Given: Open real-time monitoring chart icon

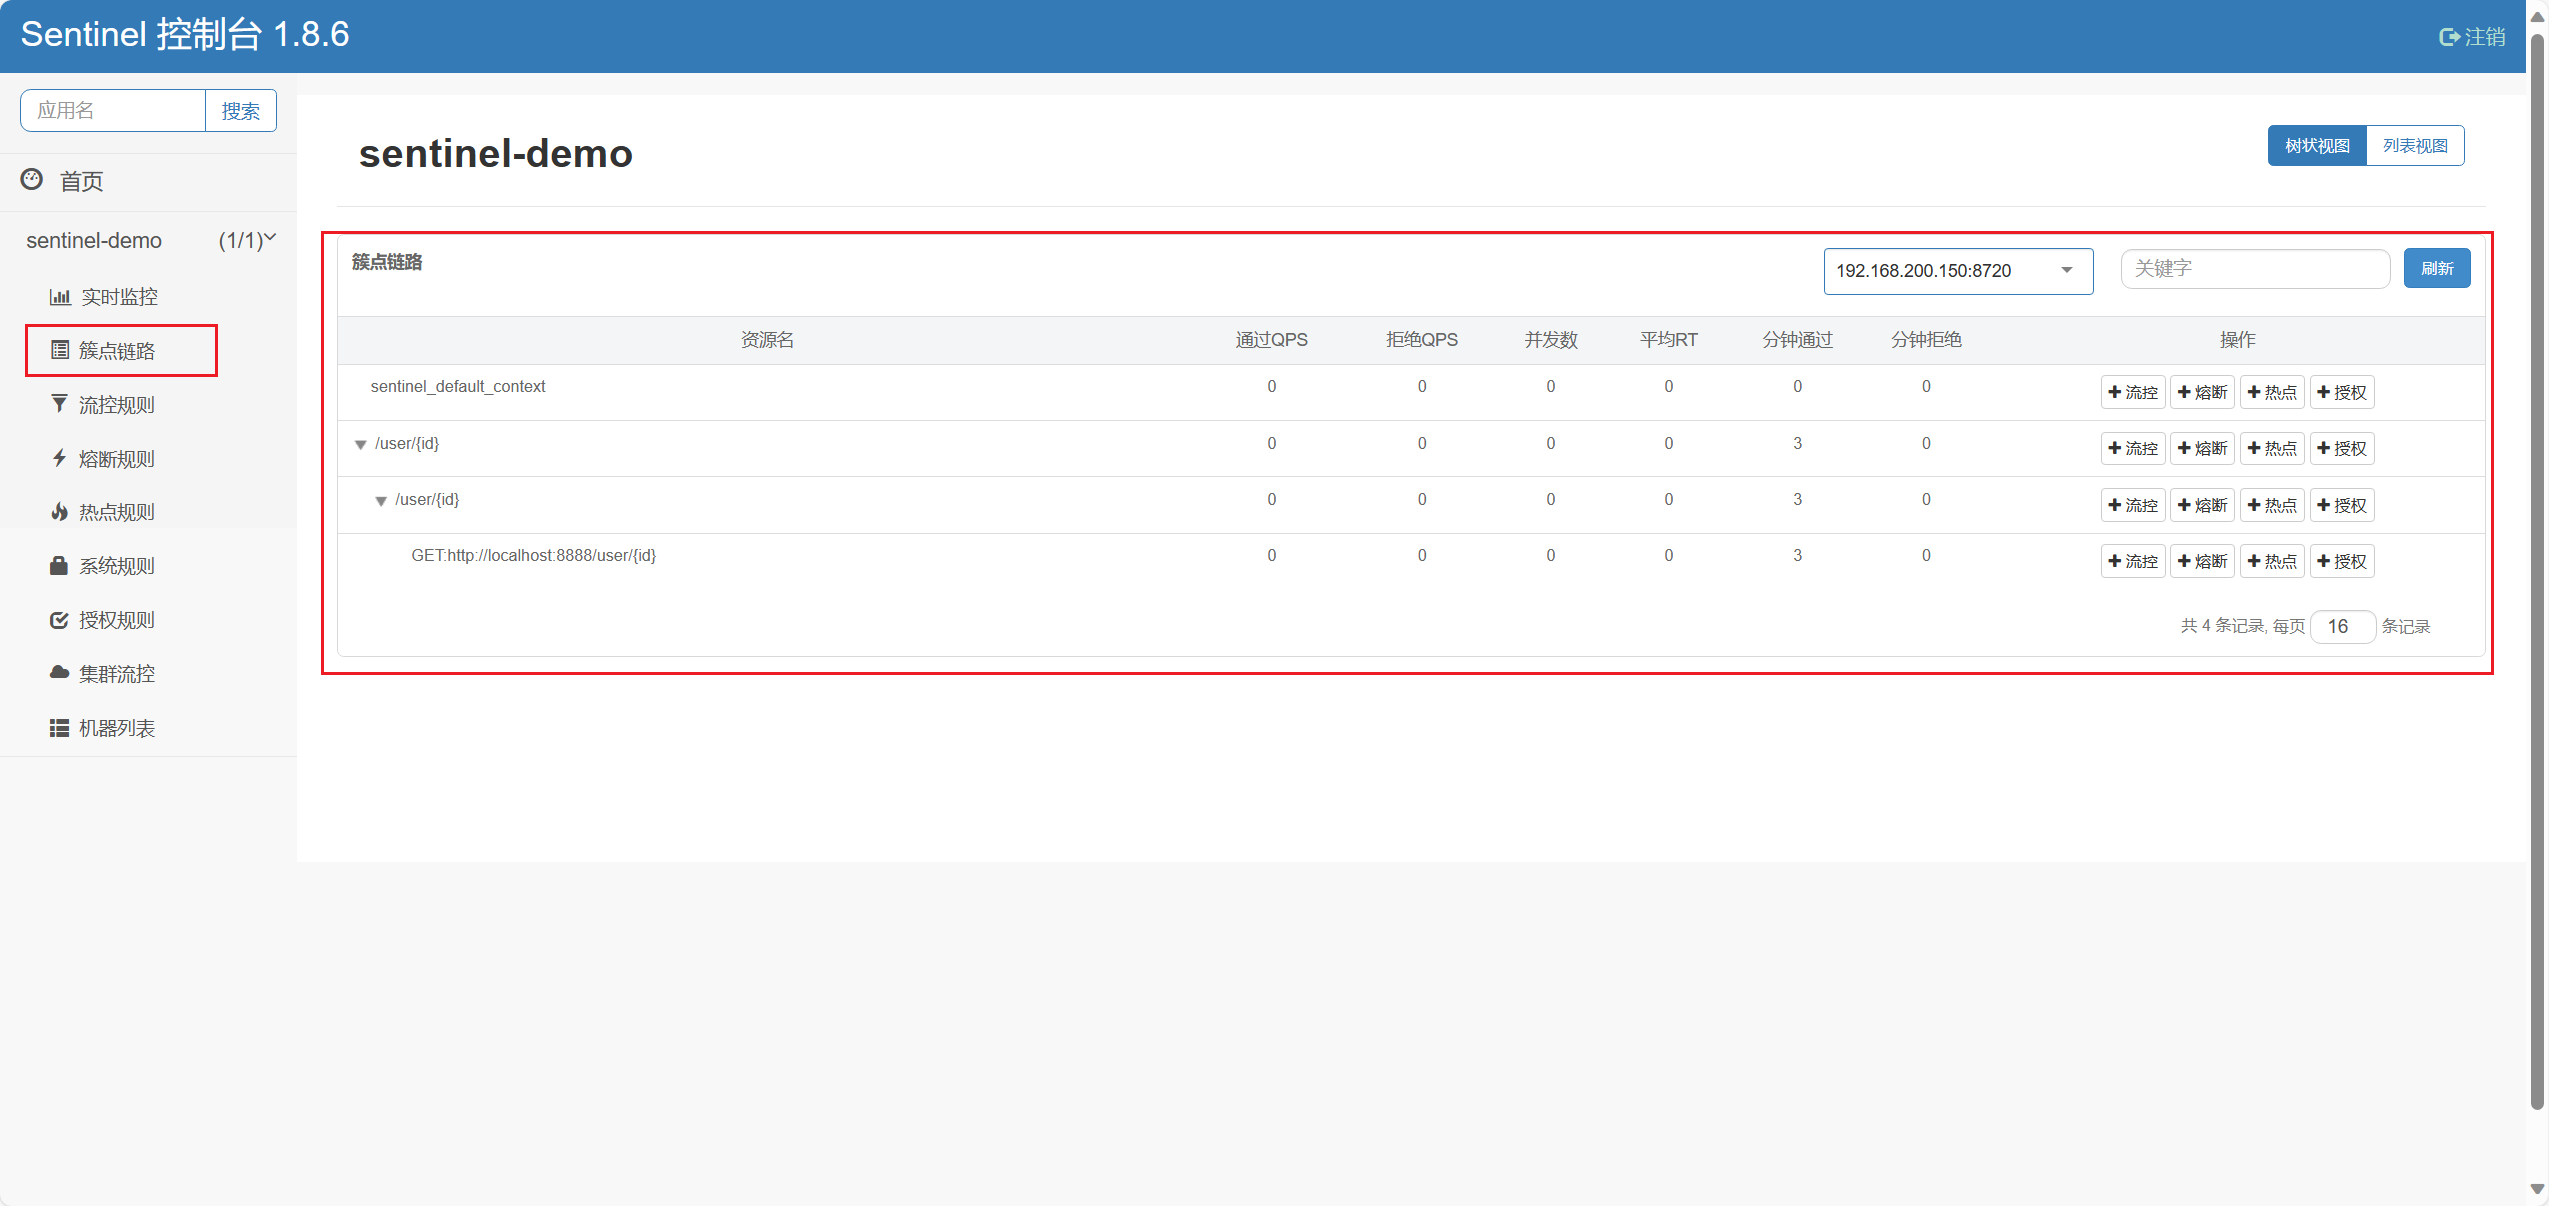Looking at the screenshot, I should tap(60, 297).
